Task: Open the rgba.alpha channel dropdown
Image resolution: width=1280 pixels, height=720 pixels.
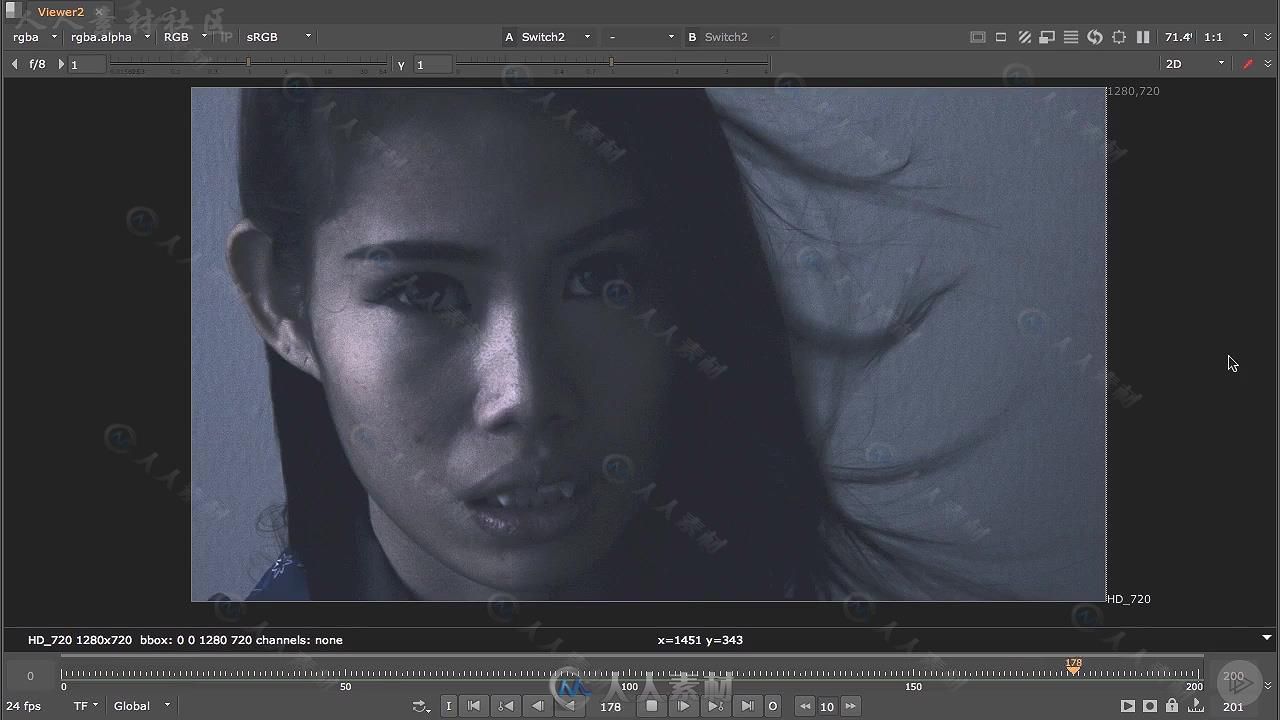Action: point(110,37)
